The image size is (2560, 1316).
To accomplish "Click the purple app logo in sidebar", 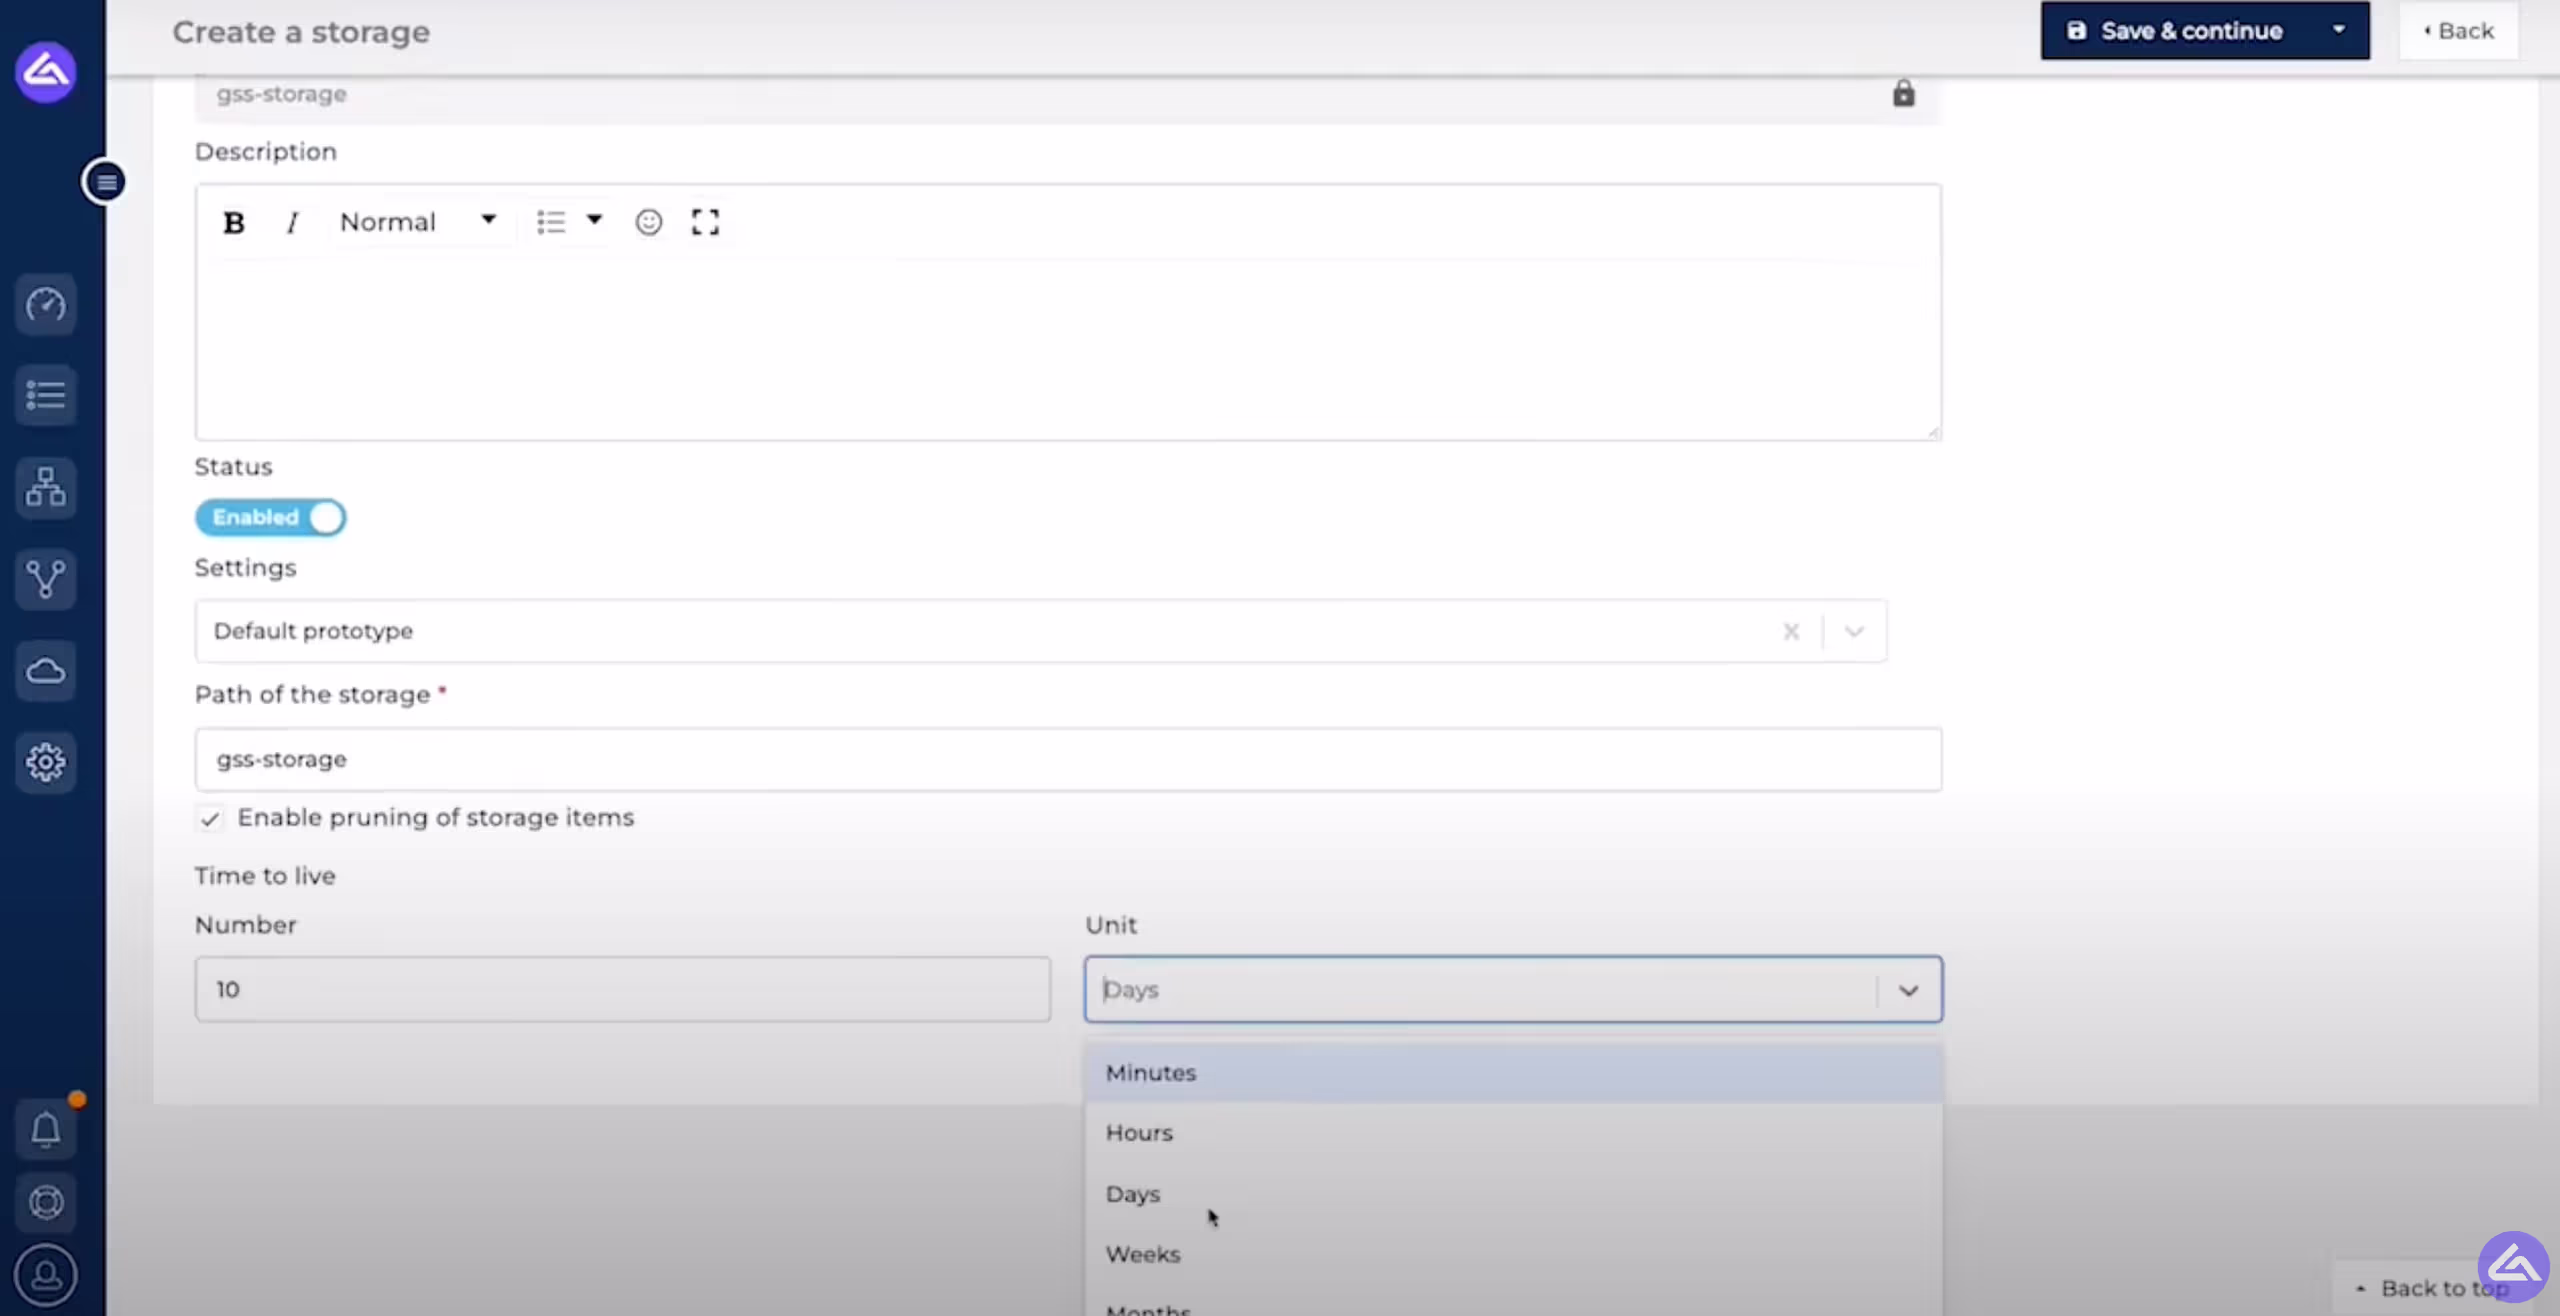I will click(x=45, y=72).
